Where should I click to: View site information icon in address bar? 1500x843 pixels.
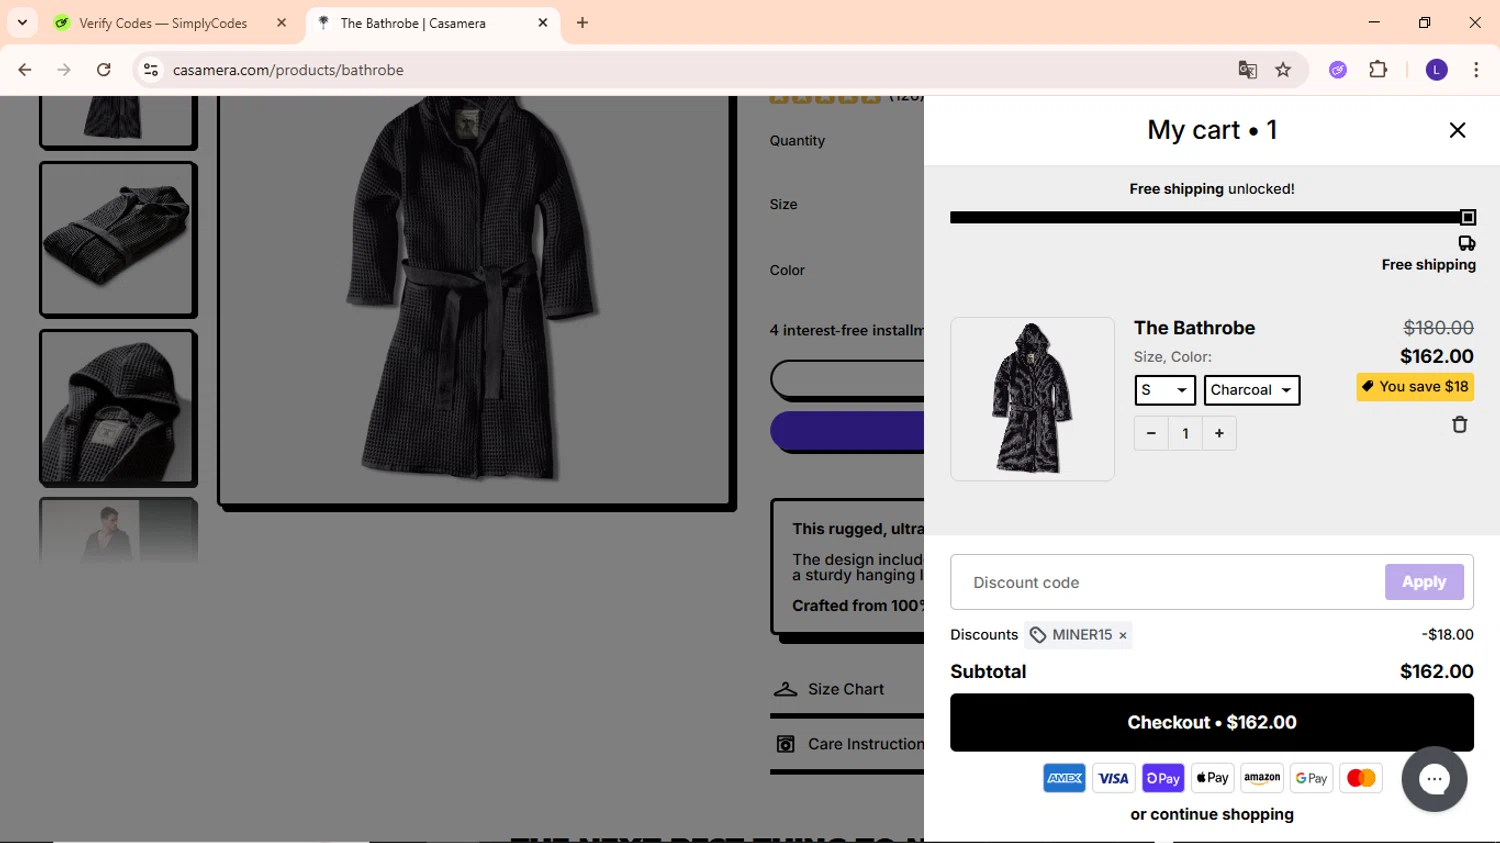[x=151, y=70]
